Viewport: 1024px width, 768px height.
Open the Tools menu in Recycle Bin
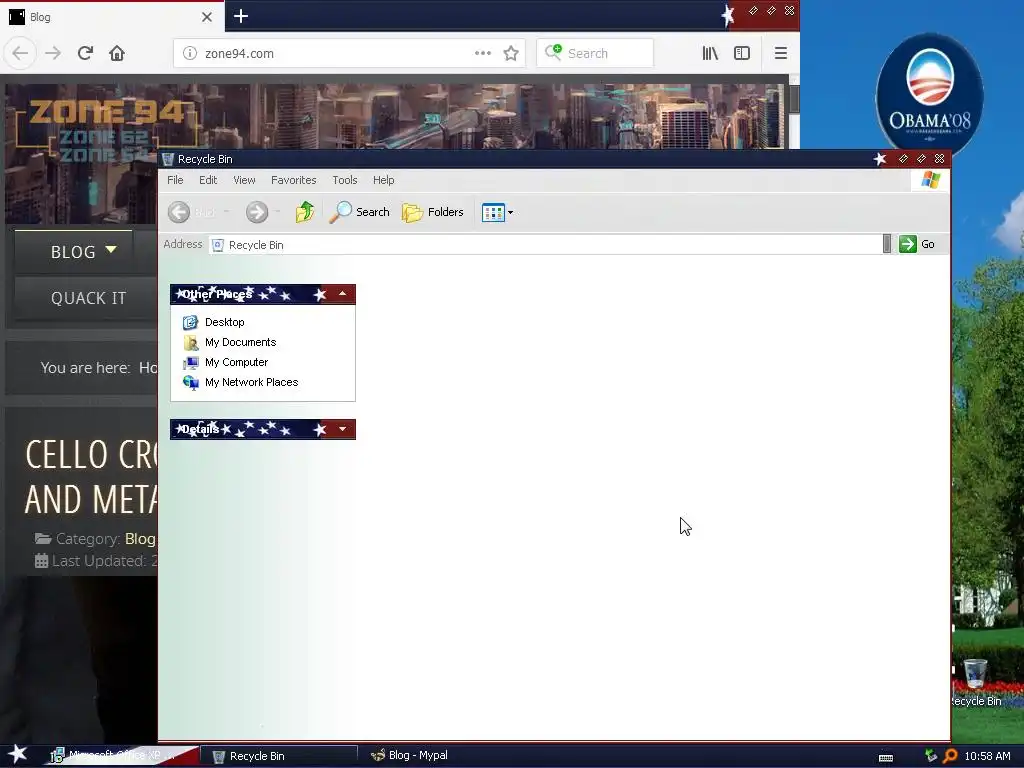click(344, 180)
